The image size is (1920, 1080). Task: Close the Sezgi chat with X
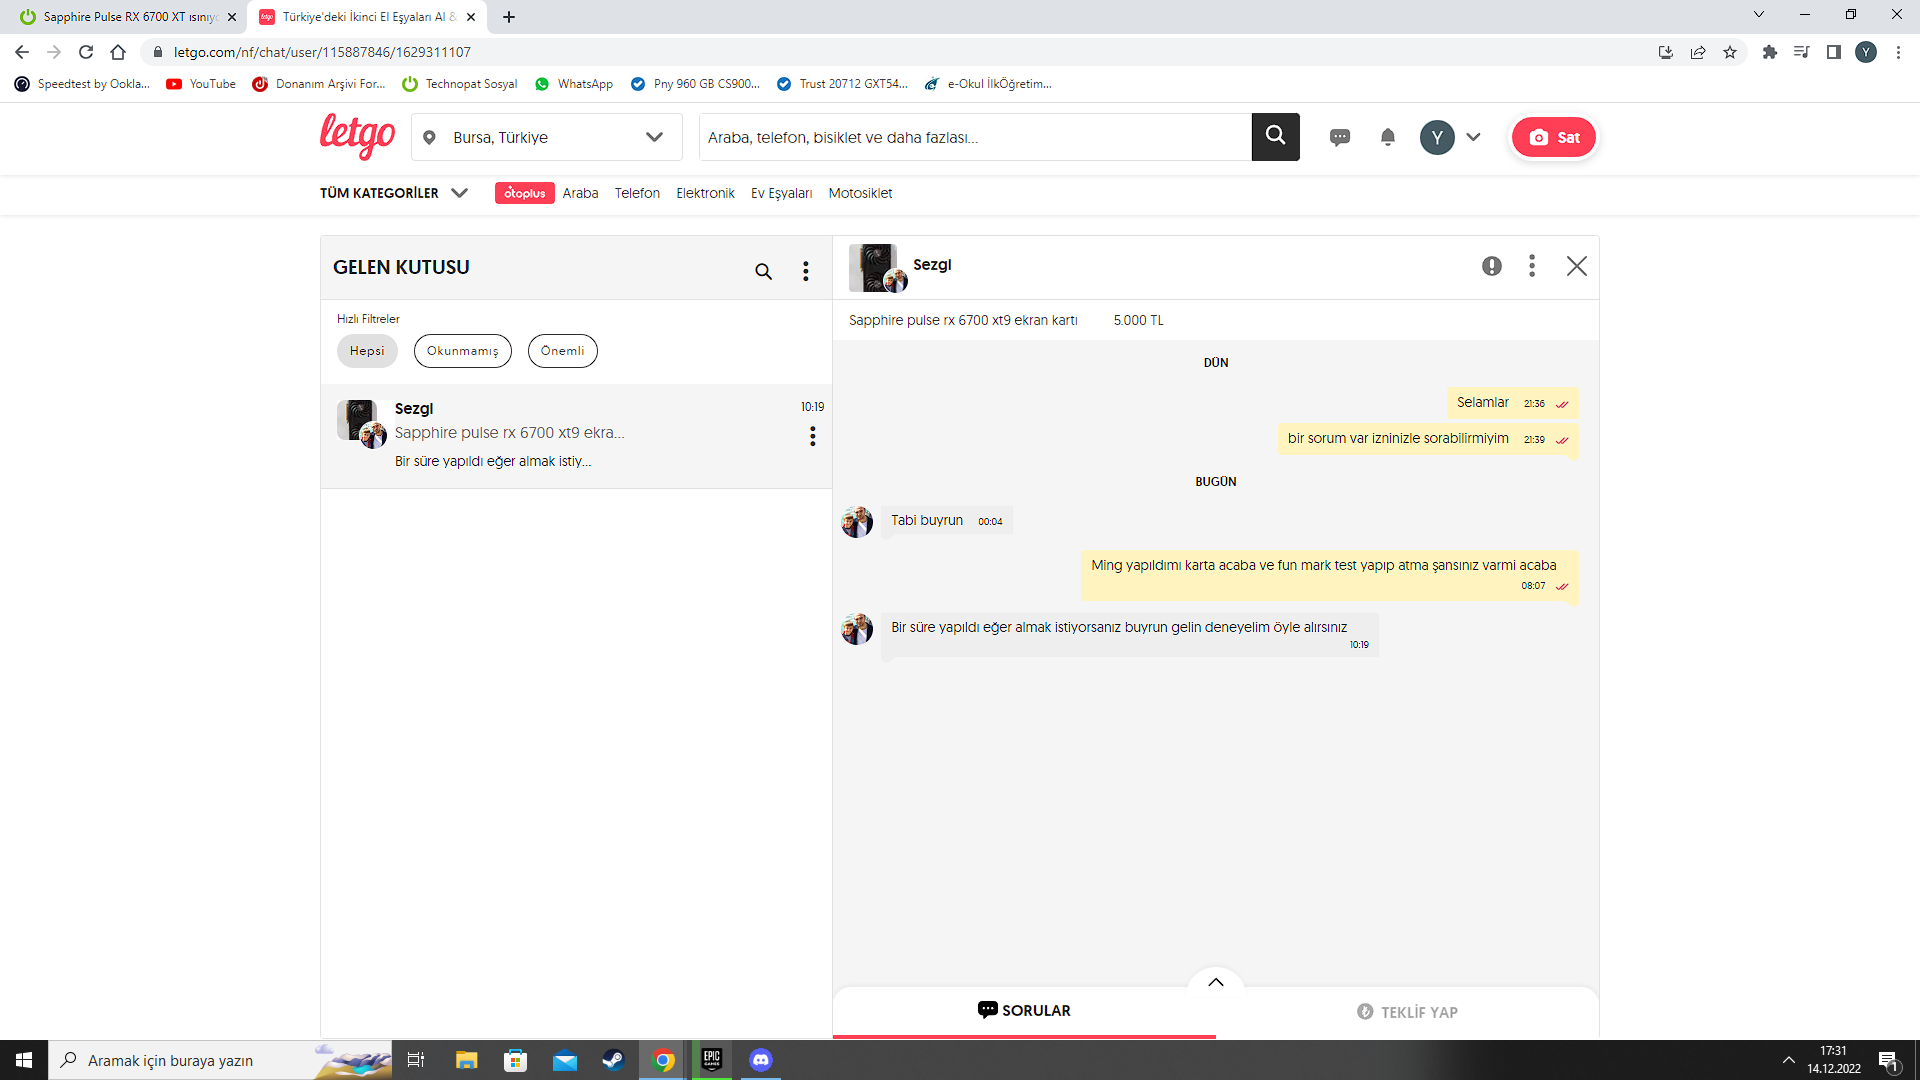[x=1576, y=266]
